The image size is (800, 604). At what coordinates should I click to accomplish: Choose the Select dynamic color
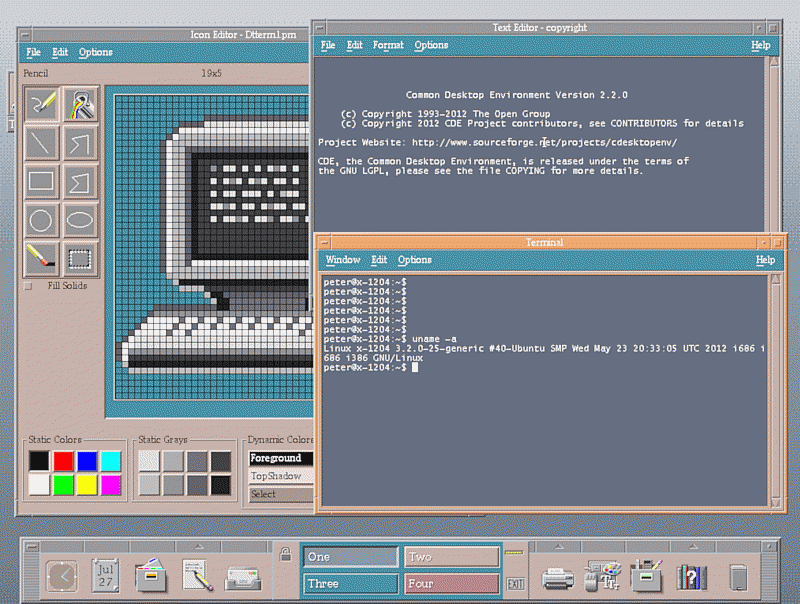pos(281,494)
